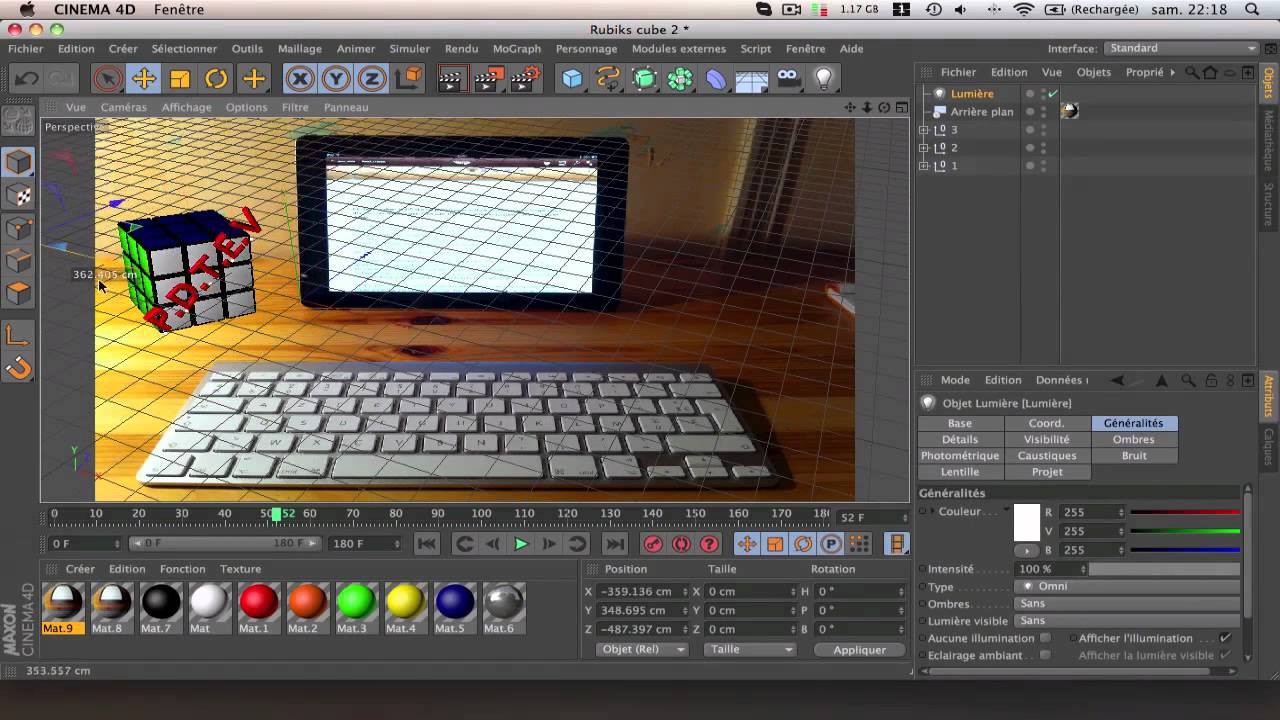Activate the Move tool
Screen dimensions: 1280x720
(x=144, y=78)
